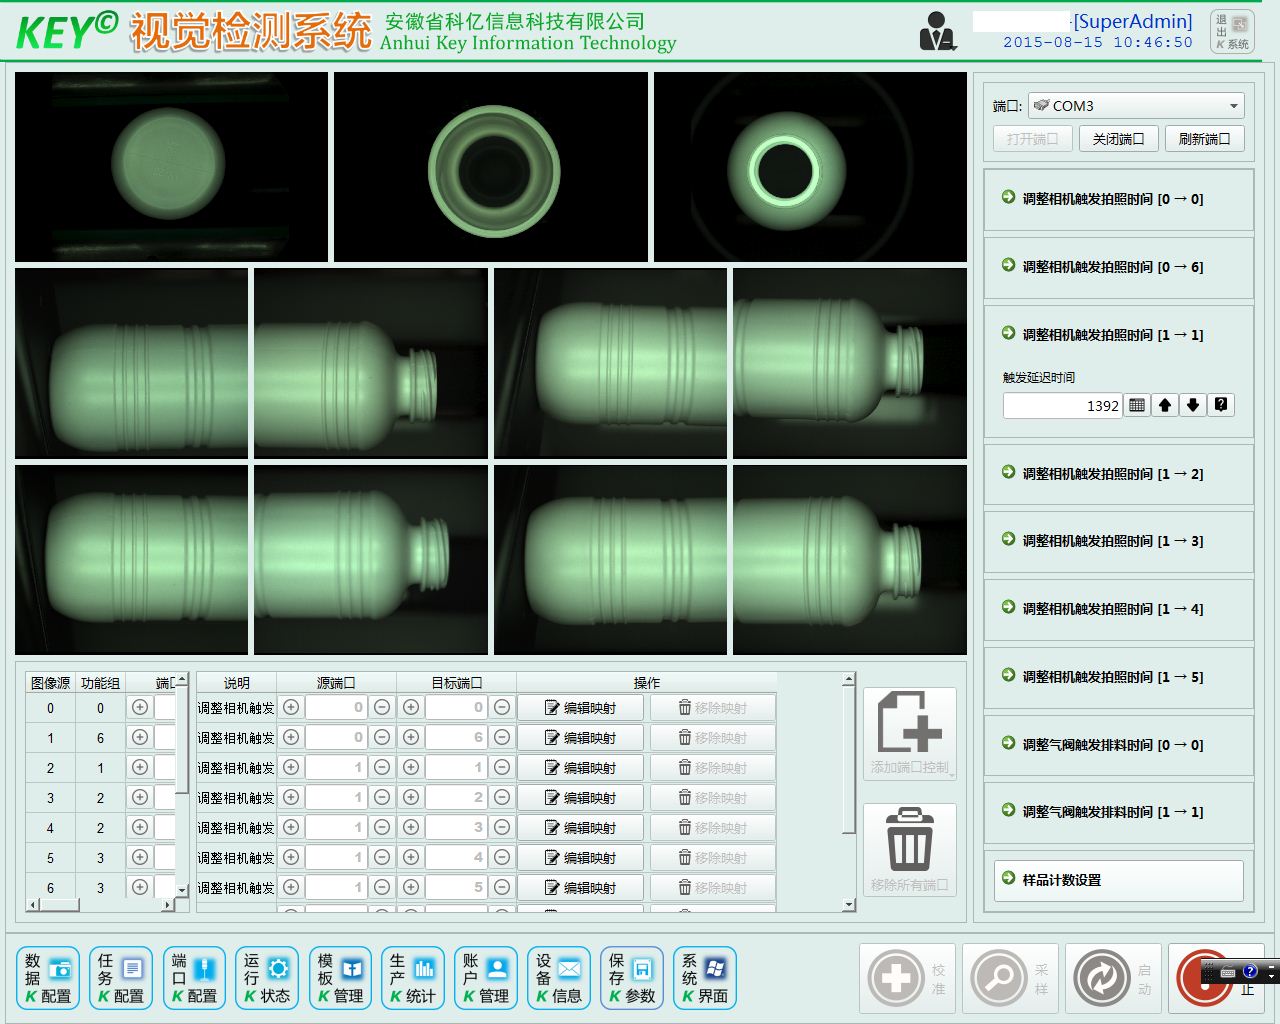Expand 调整相机触发拍照时间 [1 → 2] section

[x=1119, y=474]
